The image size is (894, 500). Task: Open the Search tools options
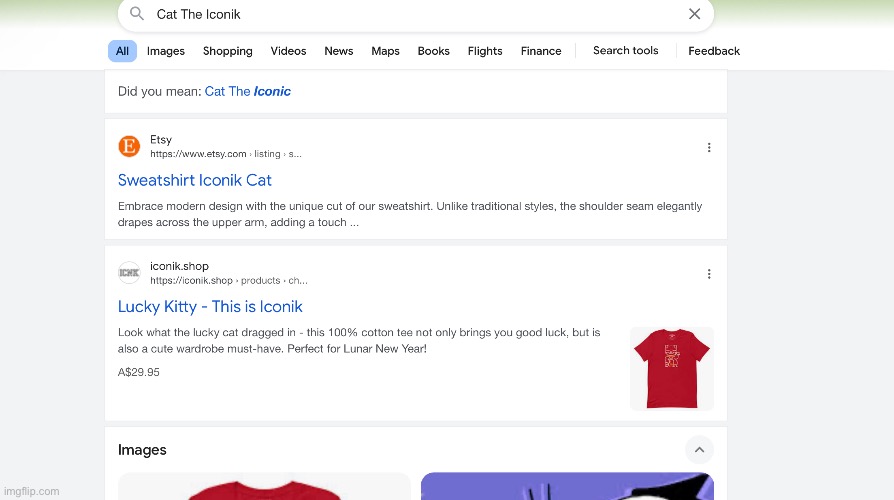(x=625, y=51)
